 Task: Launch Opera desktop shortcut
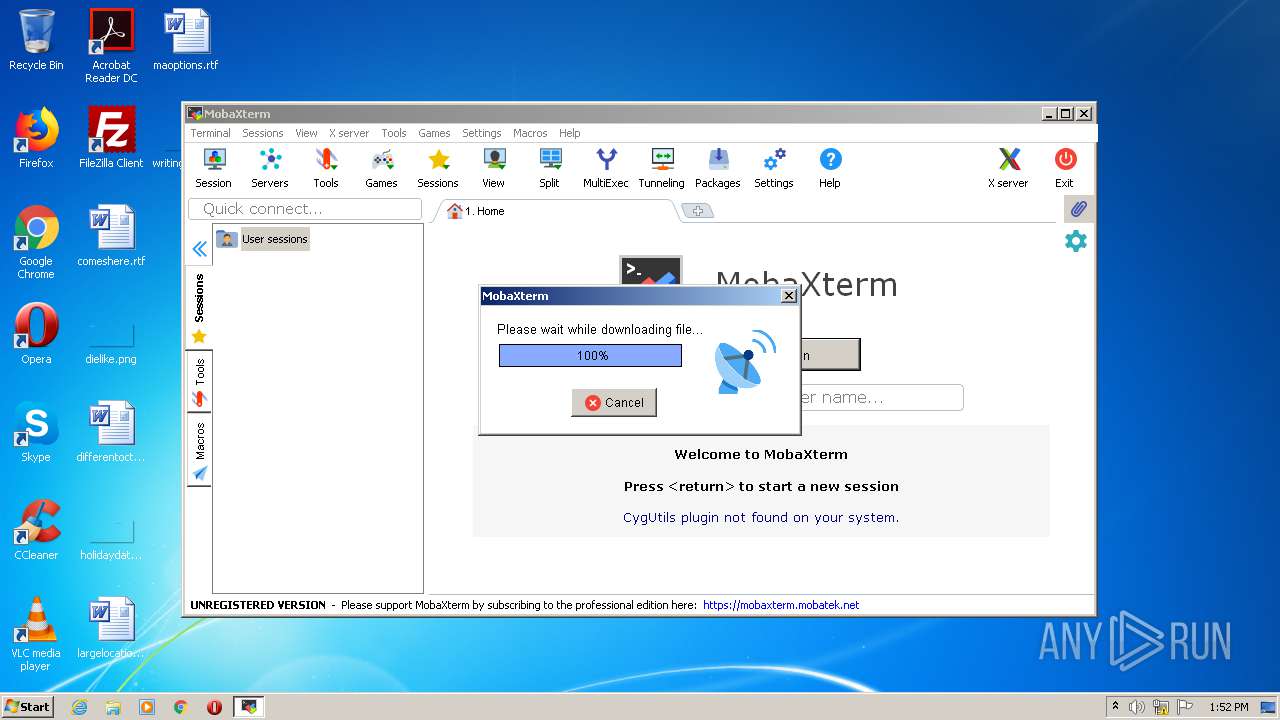(x=36, y=334)
